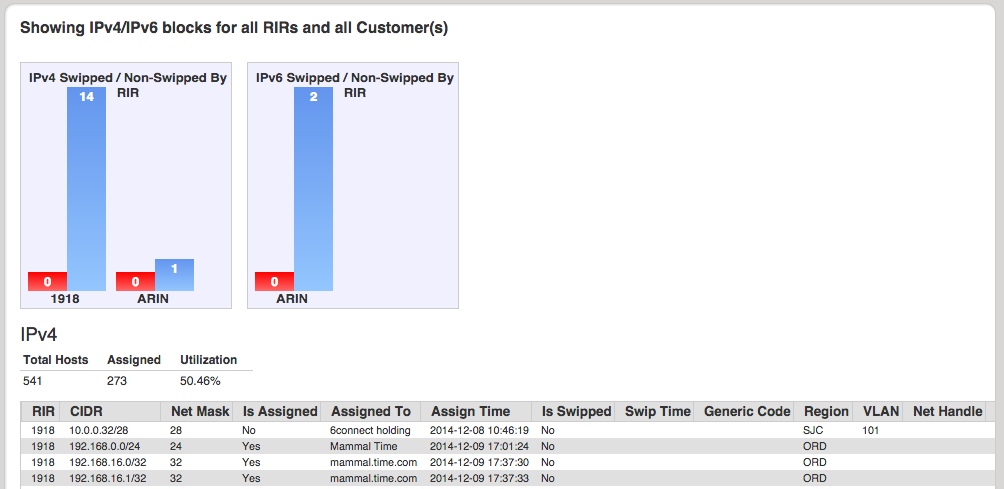The width and height of the screenshot is (1004, 489).
Task: Click net mask 28 cell
Action: pyautogui.click(x=175, y=431)
